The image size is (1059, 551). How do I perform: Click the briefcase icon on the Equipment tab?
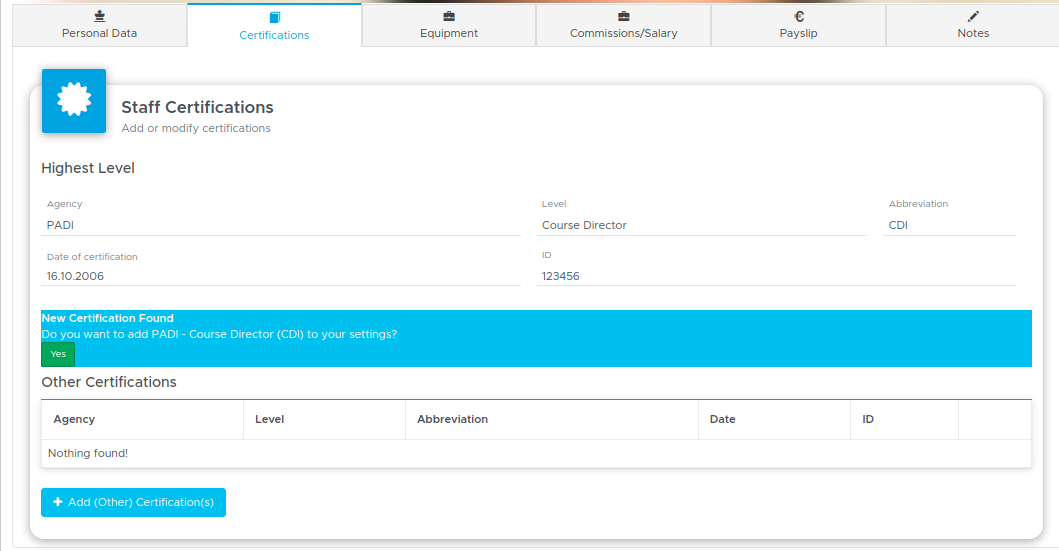(x=448, y=16)
